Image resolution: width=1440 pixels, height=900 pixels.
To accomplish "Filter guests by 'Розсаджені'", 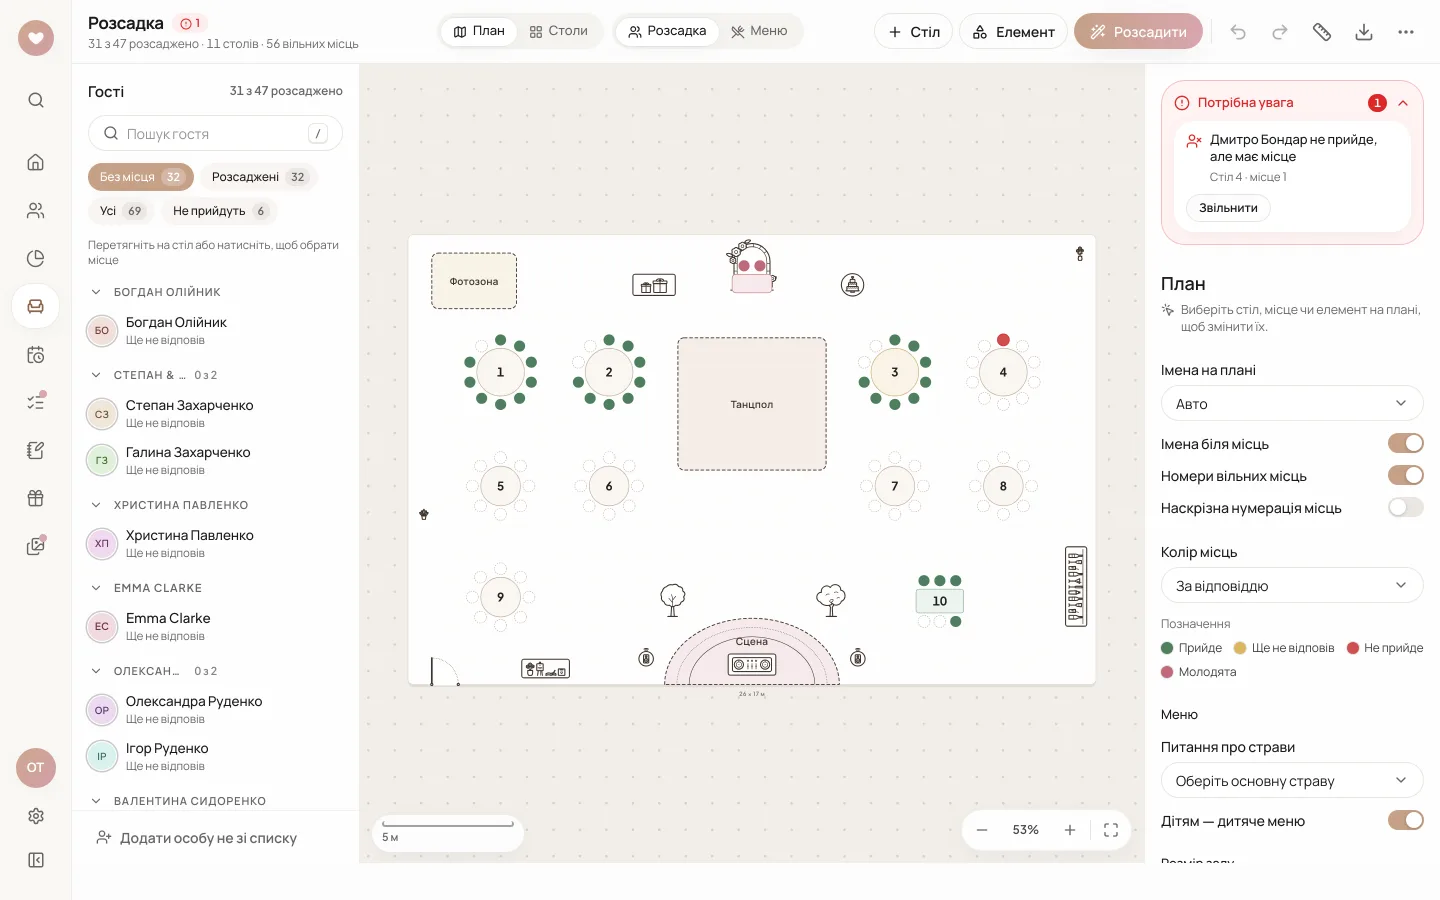I will (x=259, y=177).
